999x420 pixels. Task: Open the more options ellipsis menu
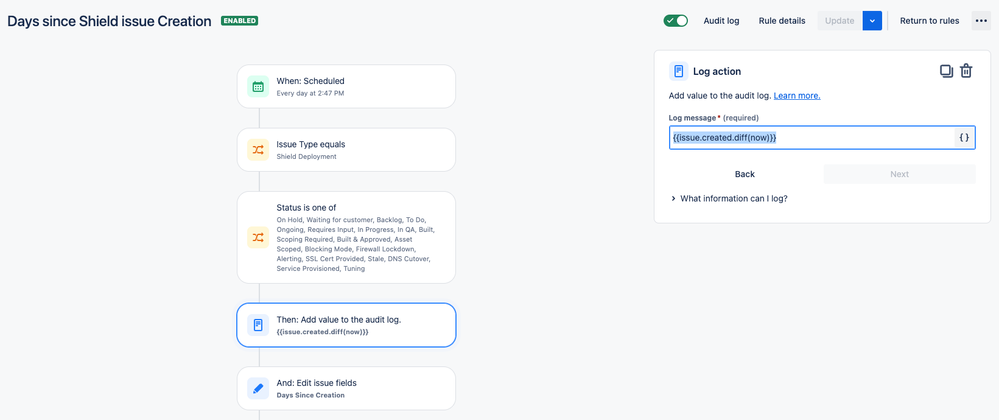tap(981, 20)
